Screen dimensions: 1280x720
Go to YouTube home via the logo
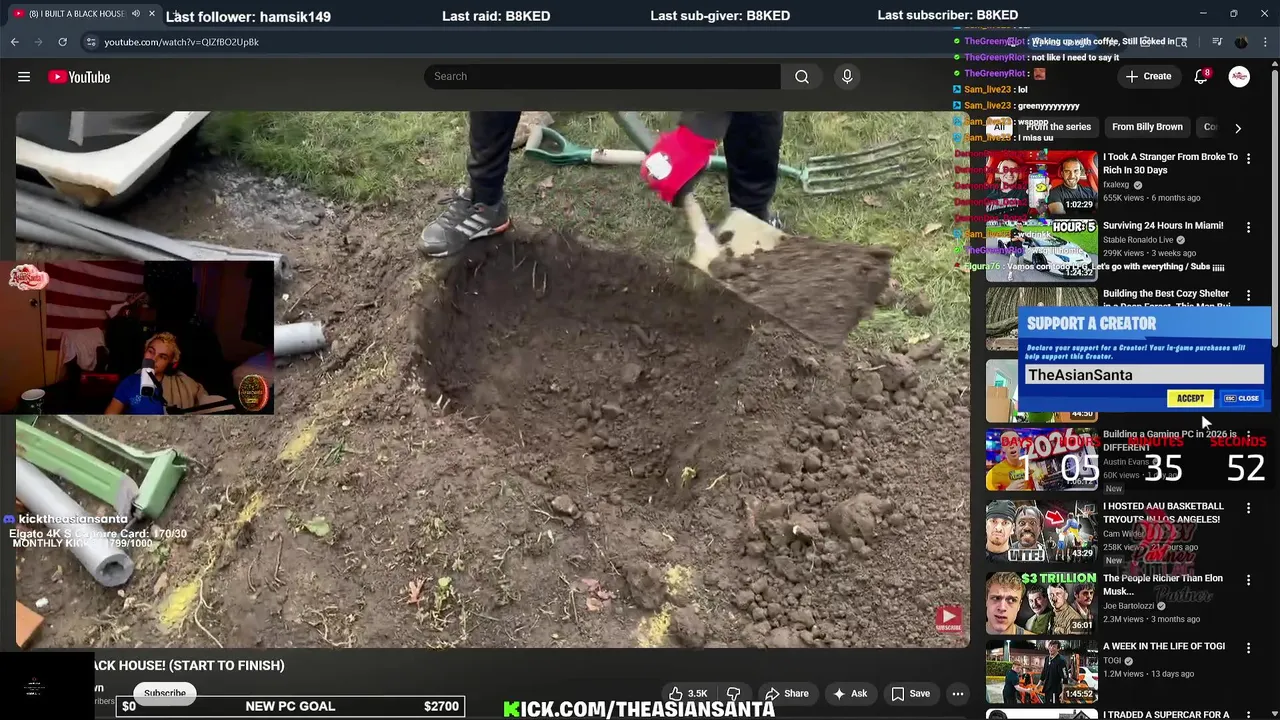tap(79, 77)
